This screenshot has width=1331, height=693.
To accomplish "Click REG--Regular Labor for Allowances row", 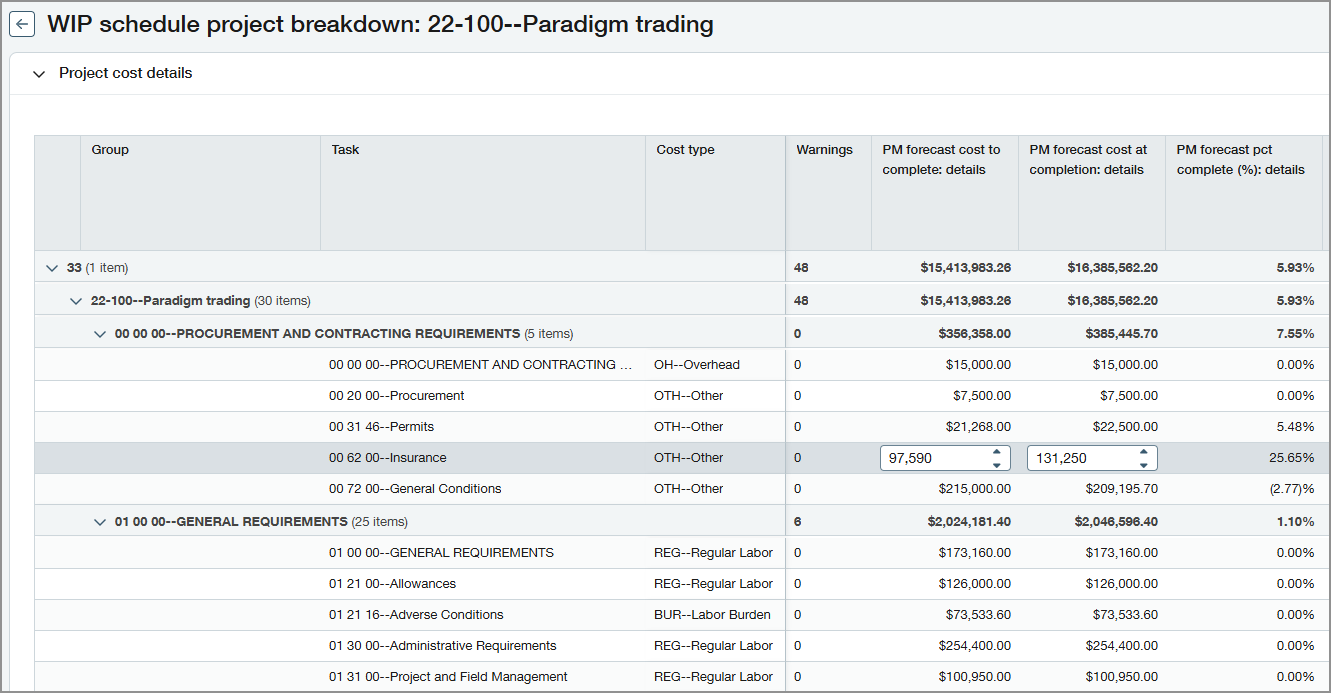I will [714, 584].
